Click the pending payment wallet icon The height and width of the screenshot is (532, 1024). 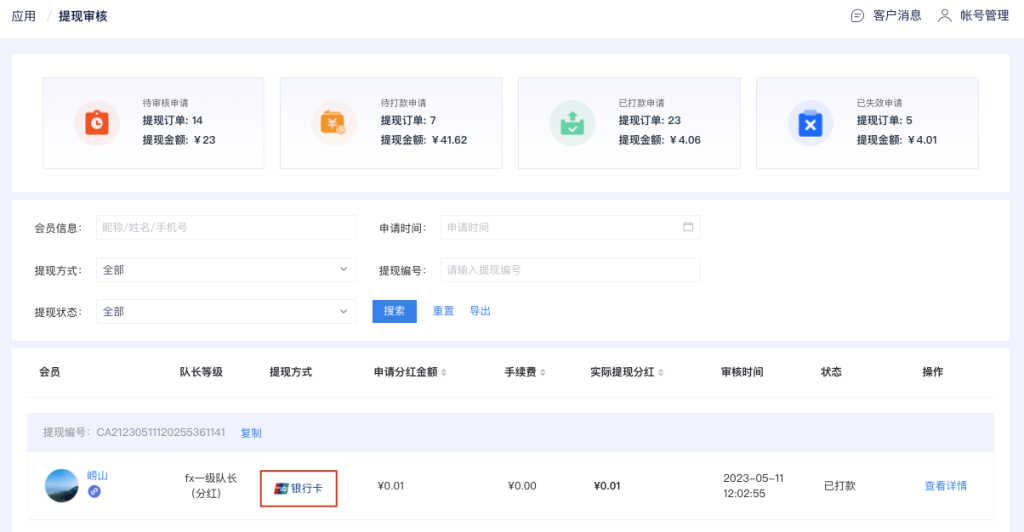(x=334, y=123)
